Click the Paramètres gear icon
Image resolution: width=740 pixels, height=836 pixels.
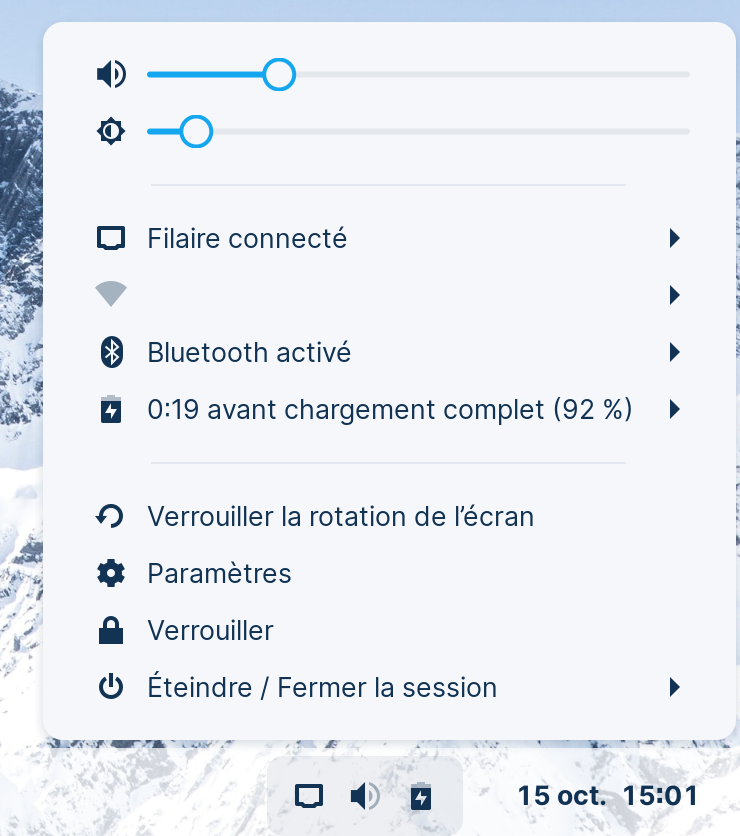point(111,574)
